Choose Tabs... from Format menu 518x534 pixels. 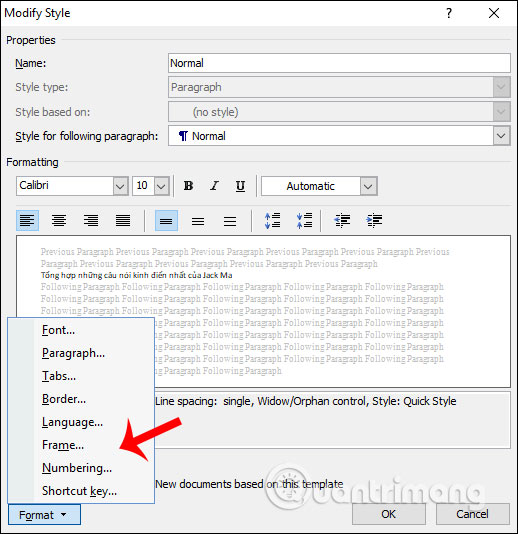[81, 376]
